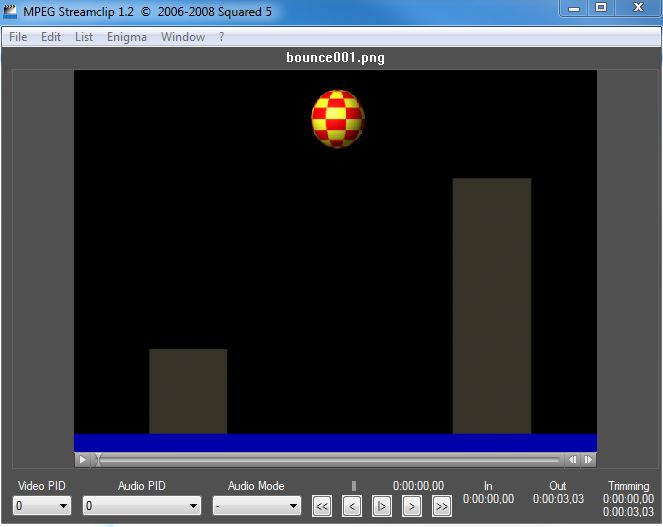Click the pause indicator above transport buttons
663x527 pixels.
pos(354,486)
